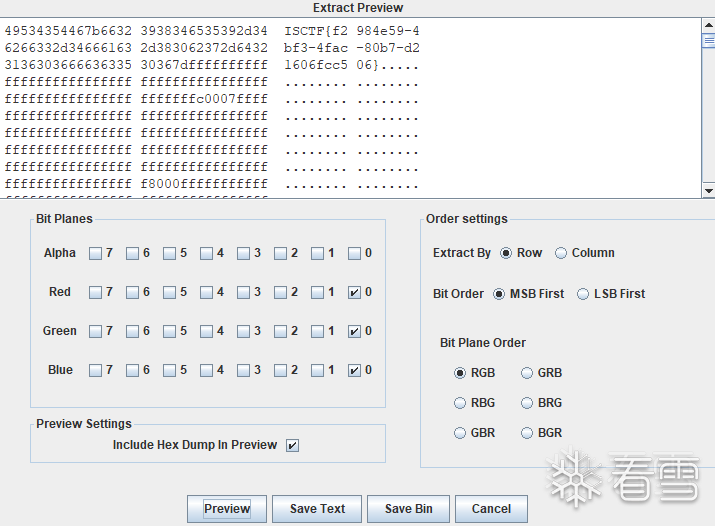Viewport: 715px width, 526px height.
Task: Tick the Green bit 1 checkbox
Action: [317, 331]
